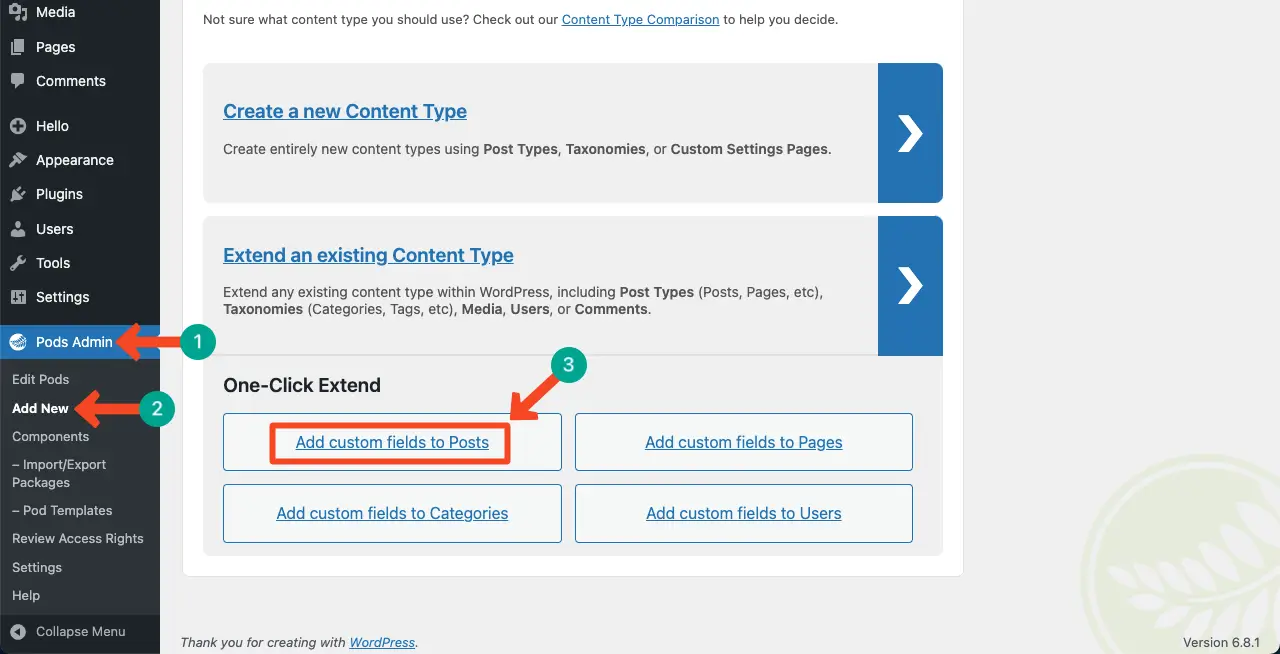
Task: Click the Plugins plug icon
Action: pos(18,194)
